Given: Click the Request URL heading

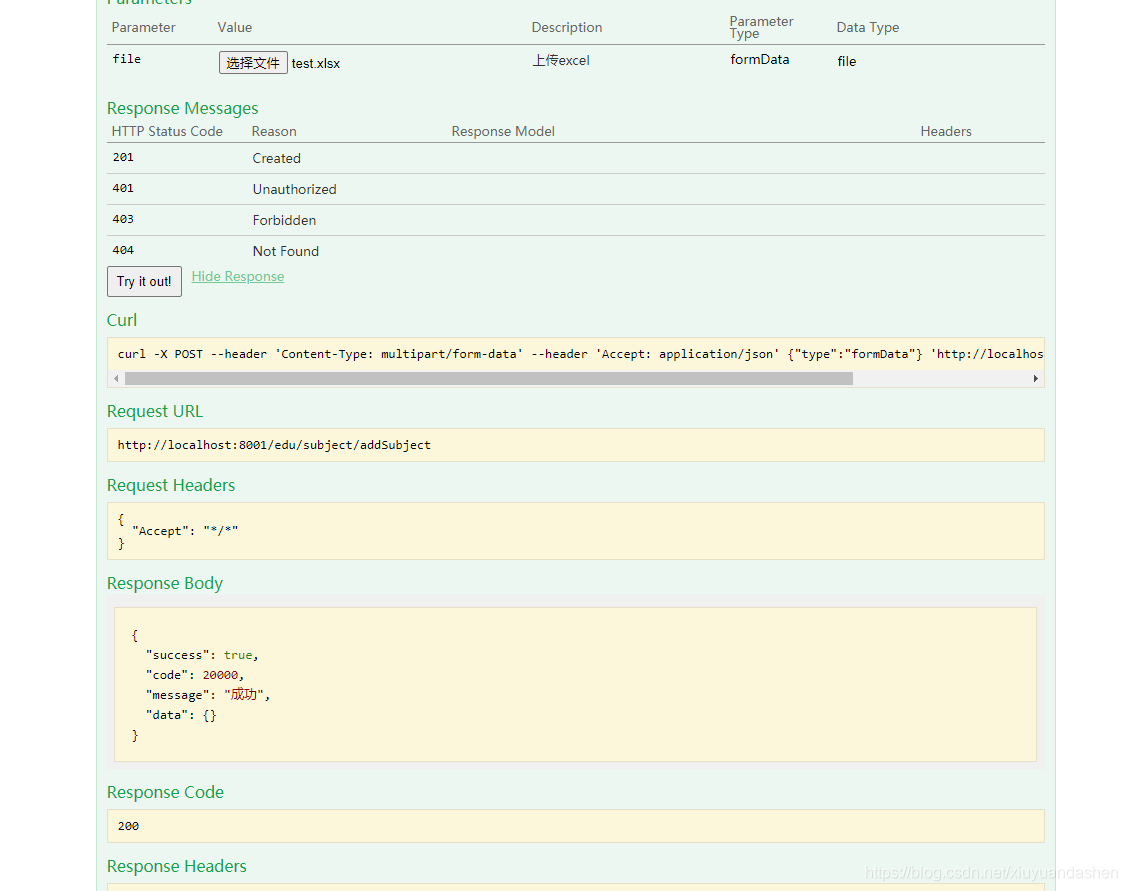Looking at the screenshot, I should [155, 412].
